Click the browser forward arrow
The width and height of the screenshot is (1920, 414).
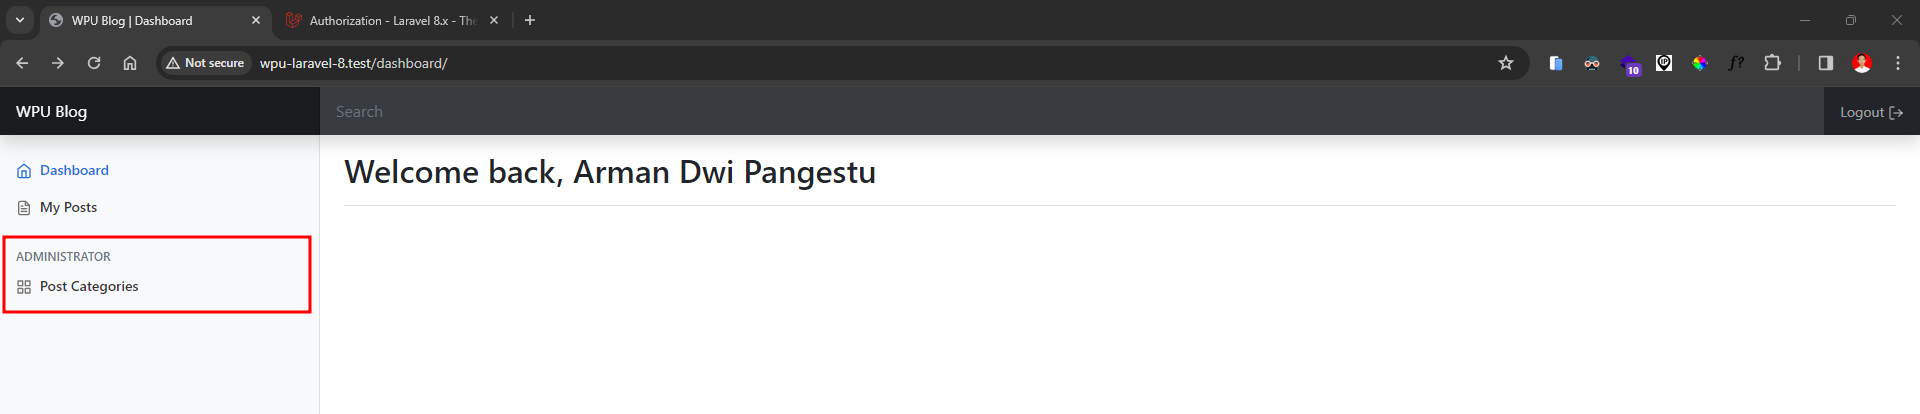click(x=58, y=63)
